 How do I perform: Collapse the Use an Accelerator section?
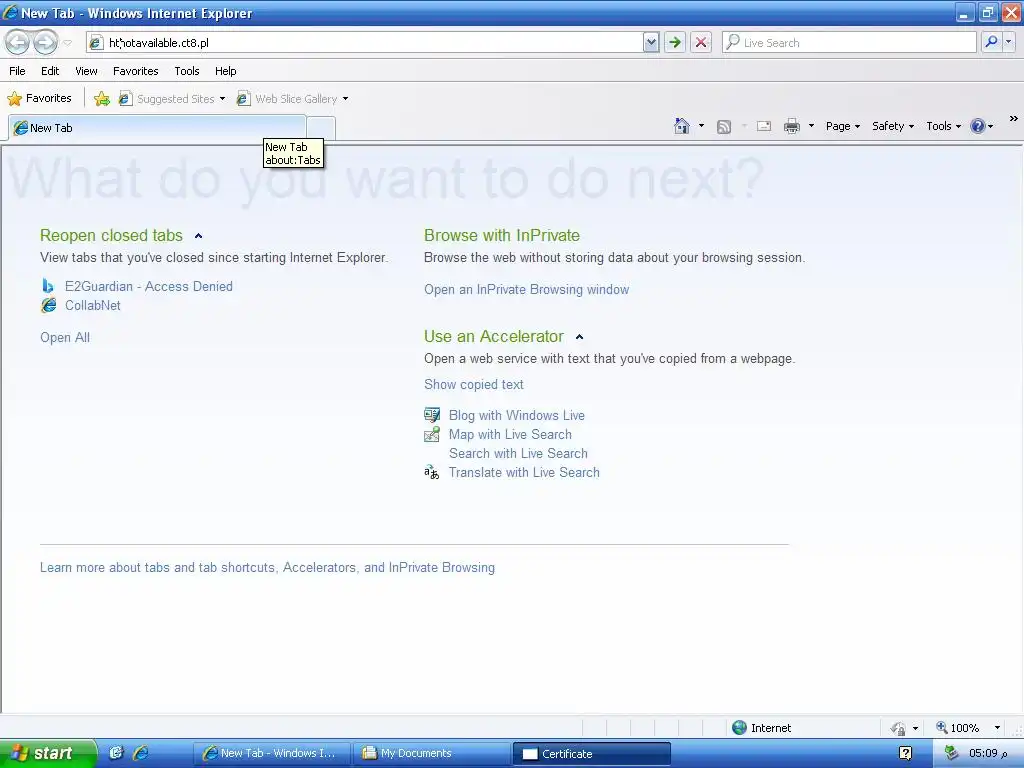(579, 337)
